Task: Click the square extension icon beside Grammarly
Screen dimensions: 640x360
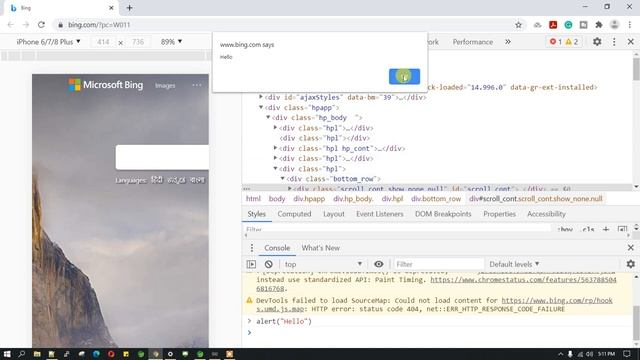Action: (x=584, y=25)
